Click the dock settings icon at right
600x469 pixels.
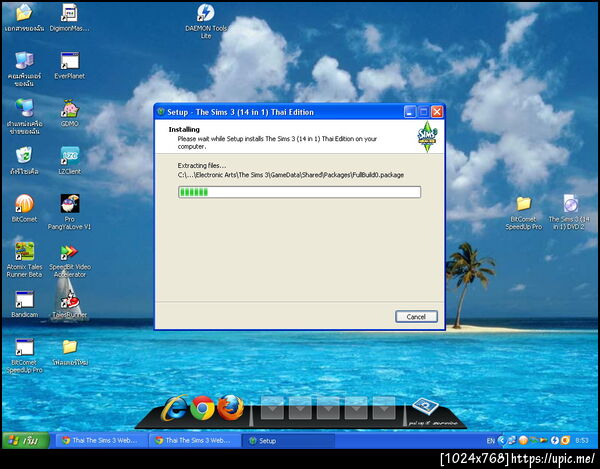(425, 405)
